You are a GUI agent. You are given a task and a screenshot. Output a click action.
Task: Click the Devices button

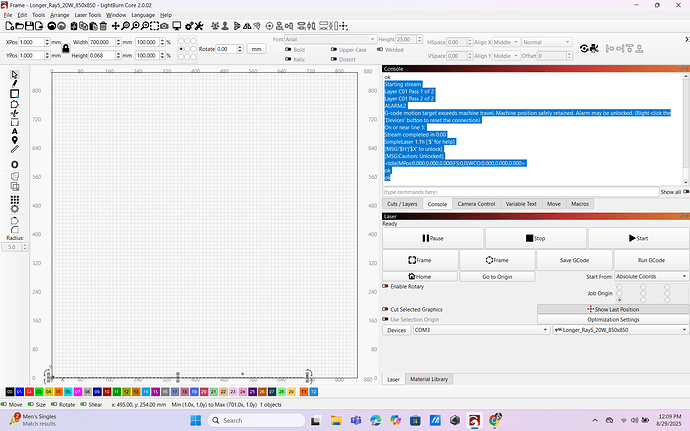[x=396, y=330]
